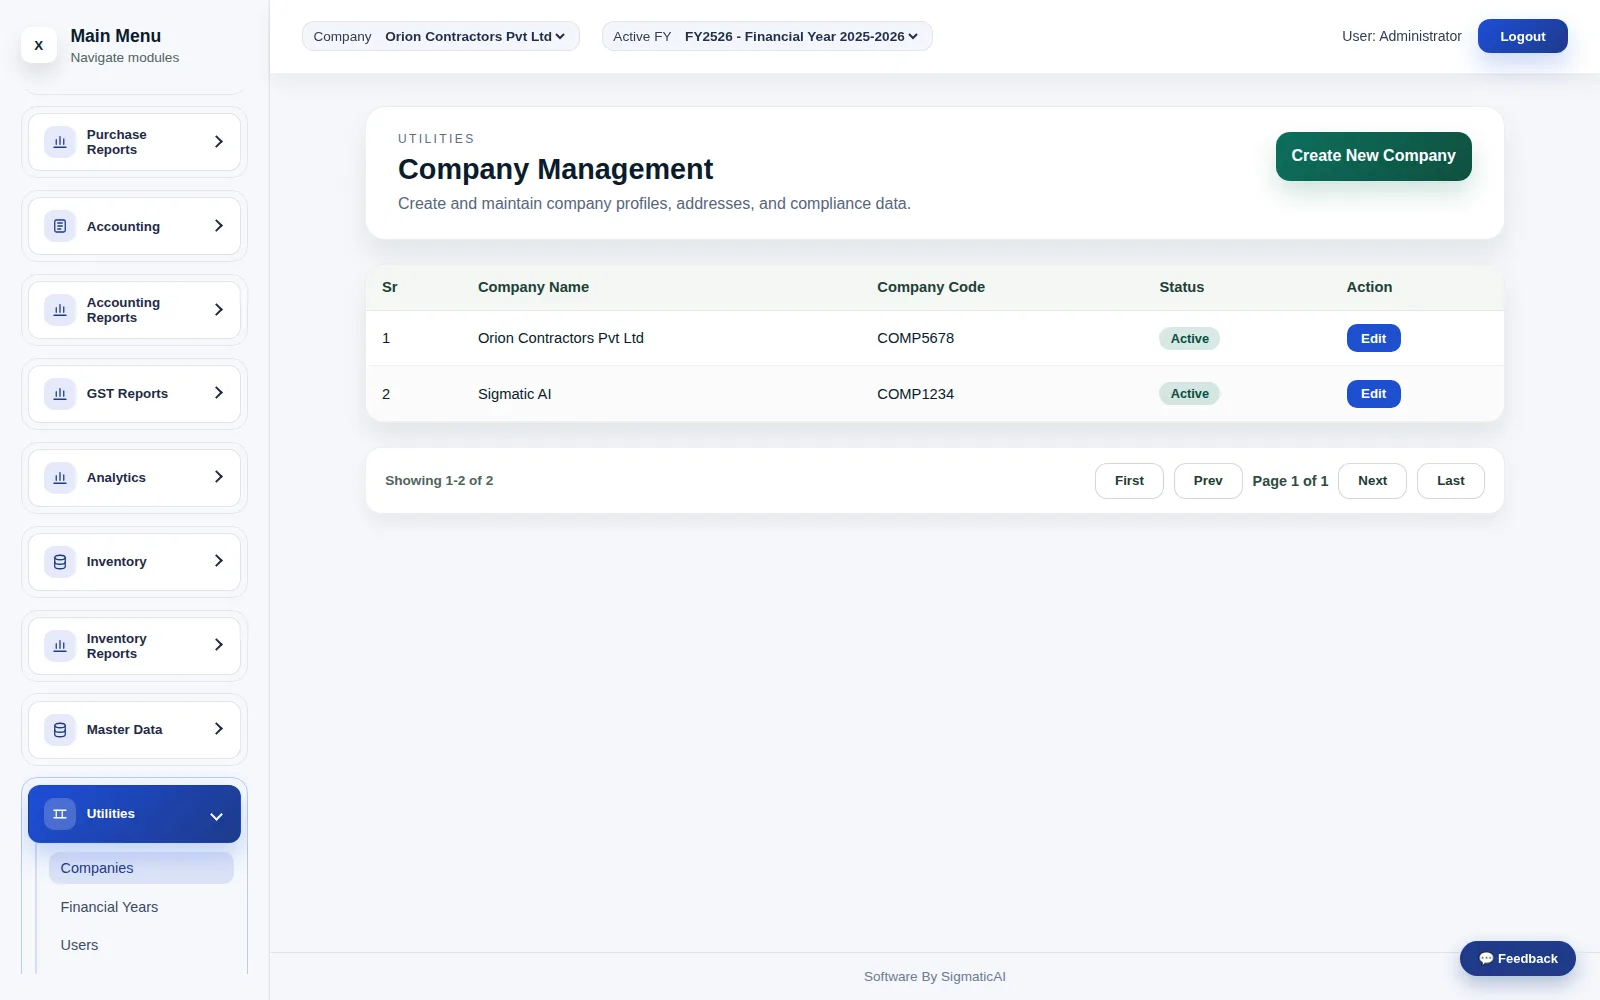This screenshot has height=1000, width=1600.
Task: Click the Inventory database icon
Action: tap(60, 562)
